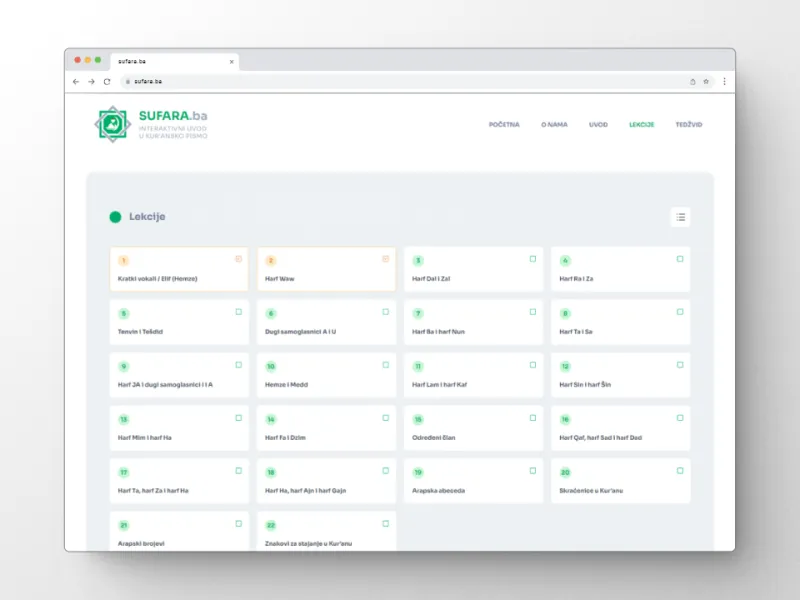Image resolution: width=800 pixels, height=600 pixels.
Task: Click the green dot beside Lekcije heading
Action: point(115,217)
